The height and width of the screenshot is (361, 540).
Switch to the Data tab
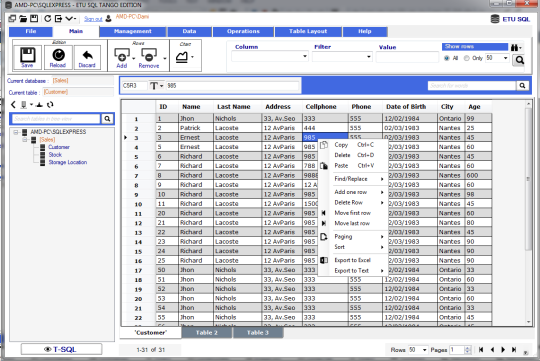tap(189, 31)
